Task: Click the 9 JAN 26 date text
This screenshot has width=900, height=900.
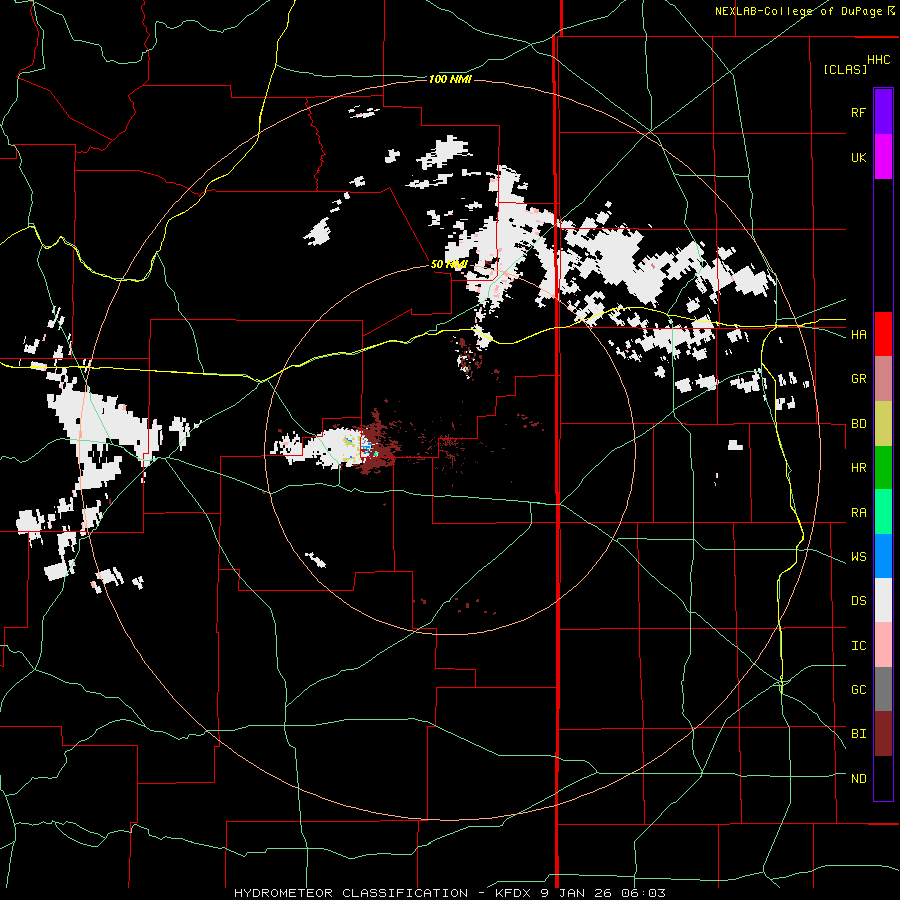Action: (x=579, y=893)
